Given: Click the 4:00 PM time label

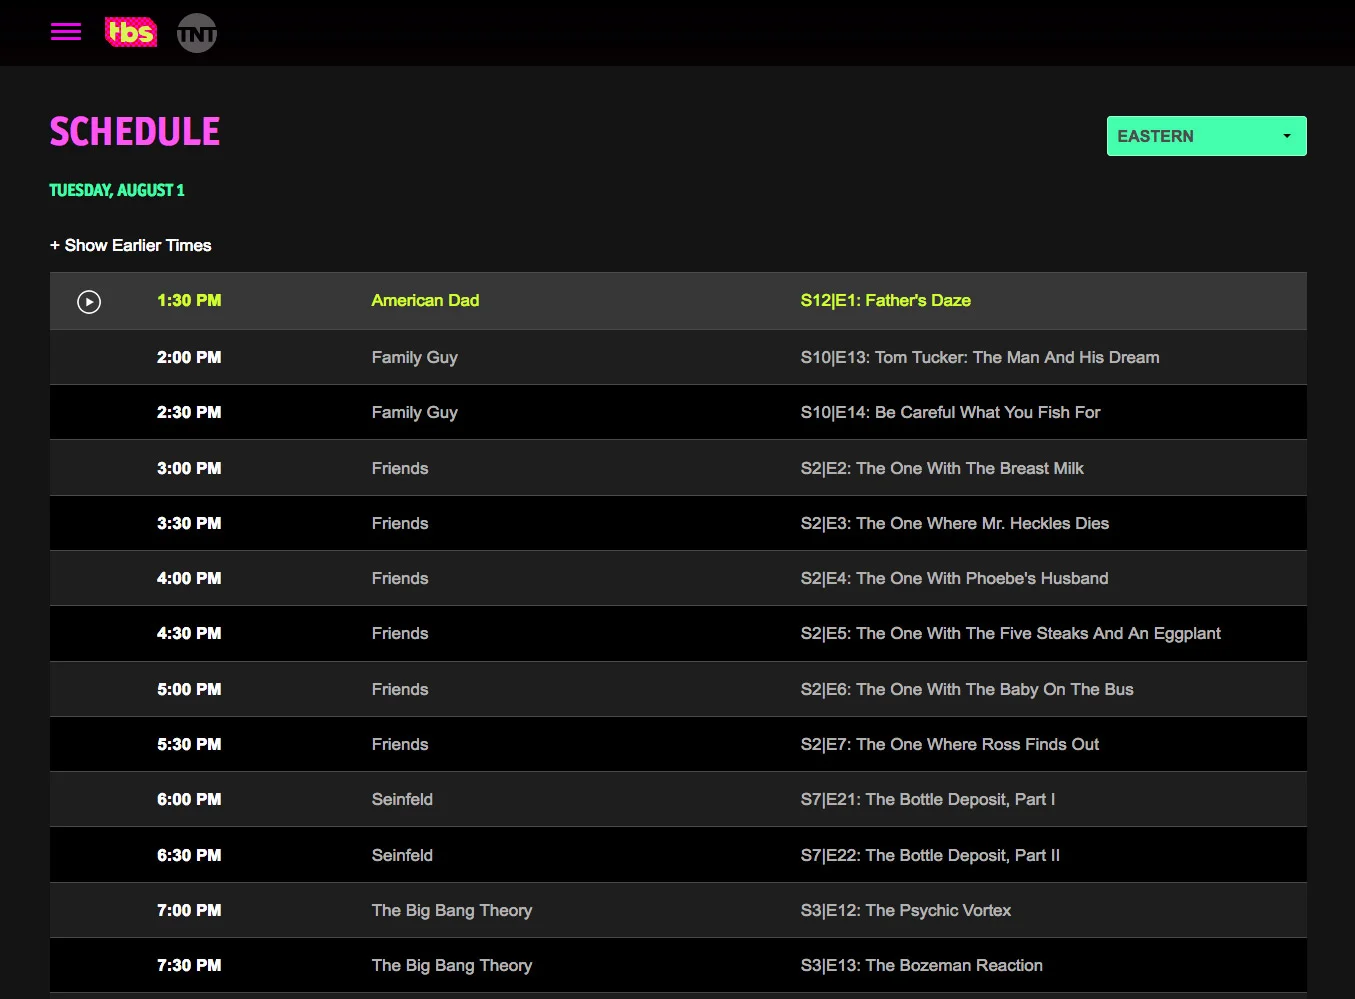Looking at the screenshot, I should point(189,578).
